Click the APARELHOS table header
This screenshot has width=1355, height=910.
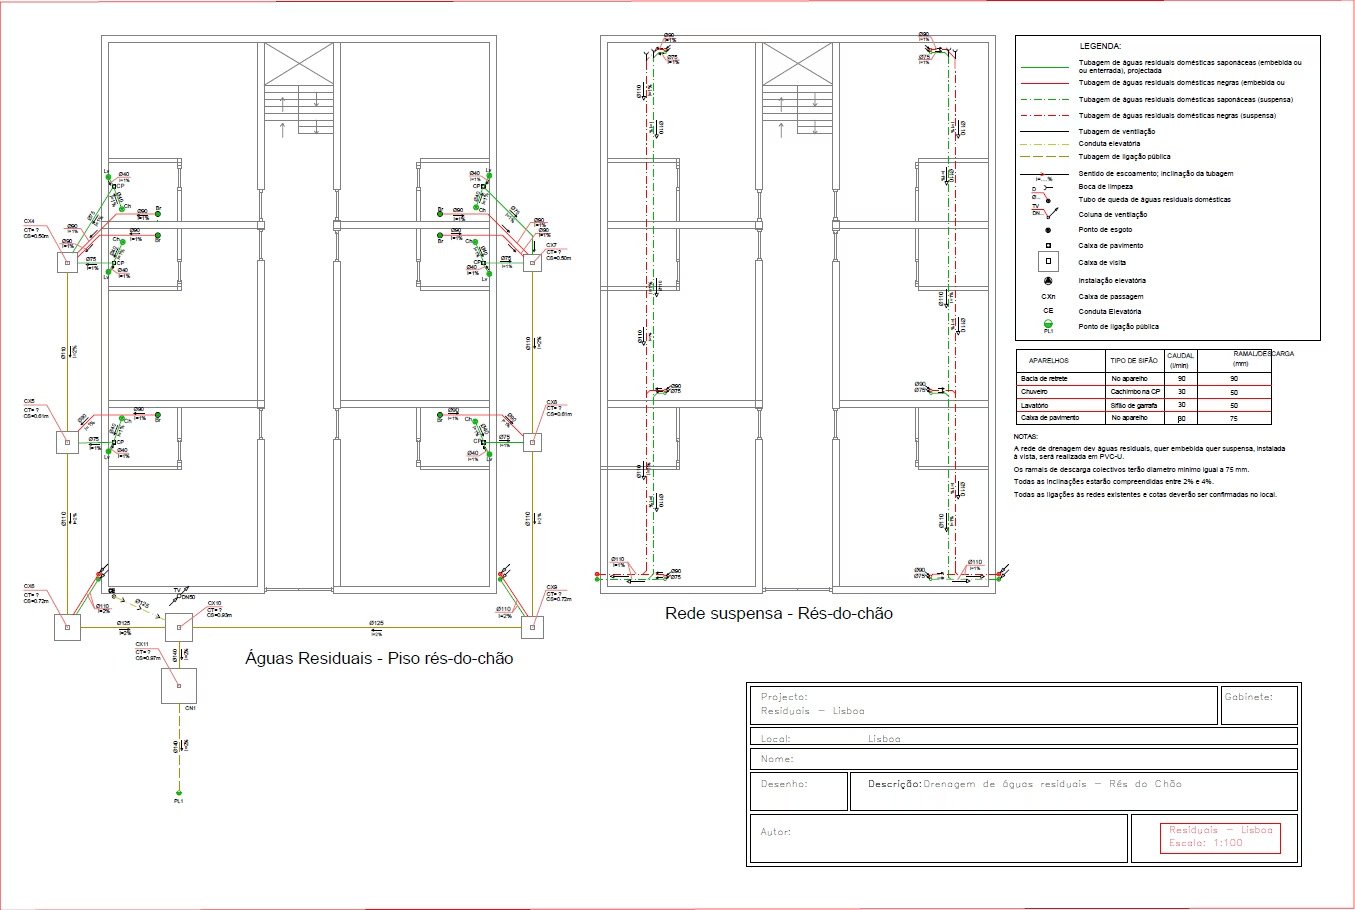(1048, 360)
